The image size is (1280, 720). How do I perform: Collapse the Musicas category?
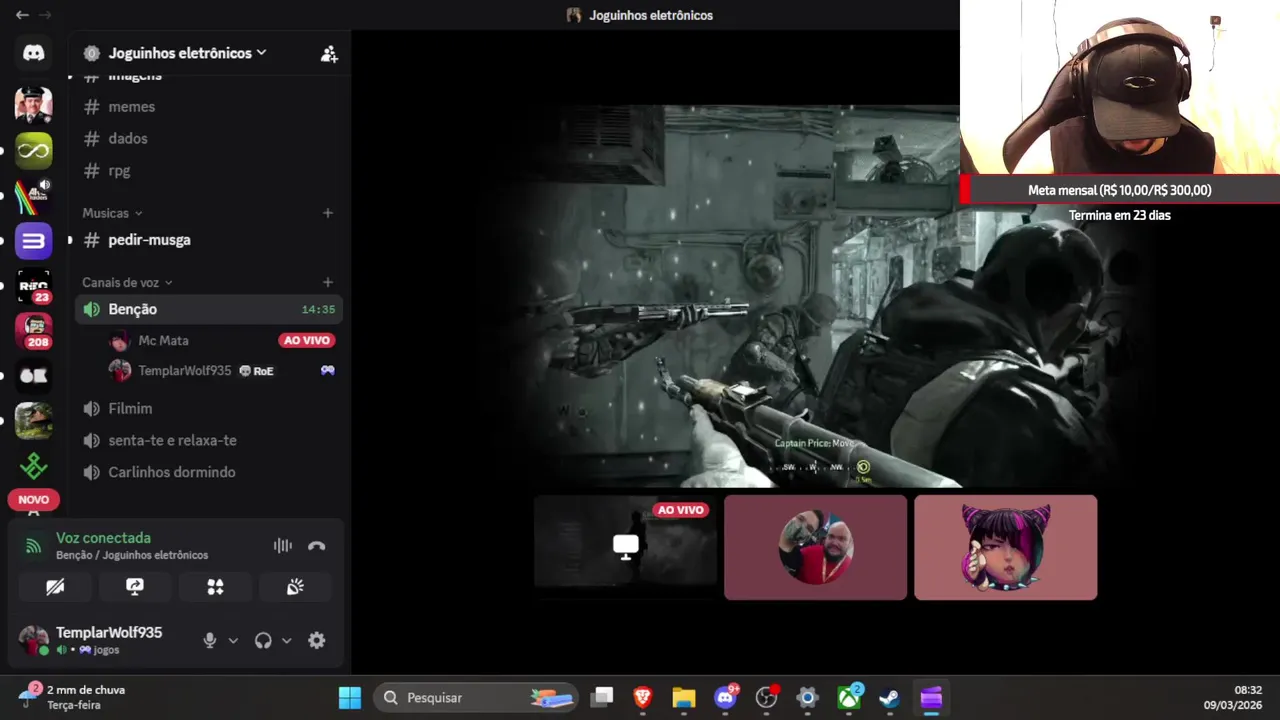(x=112, y=213)
